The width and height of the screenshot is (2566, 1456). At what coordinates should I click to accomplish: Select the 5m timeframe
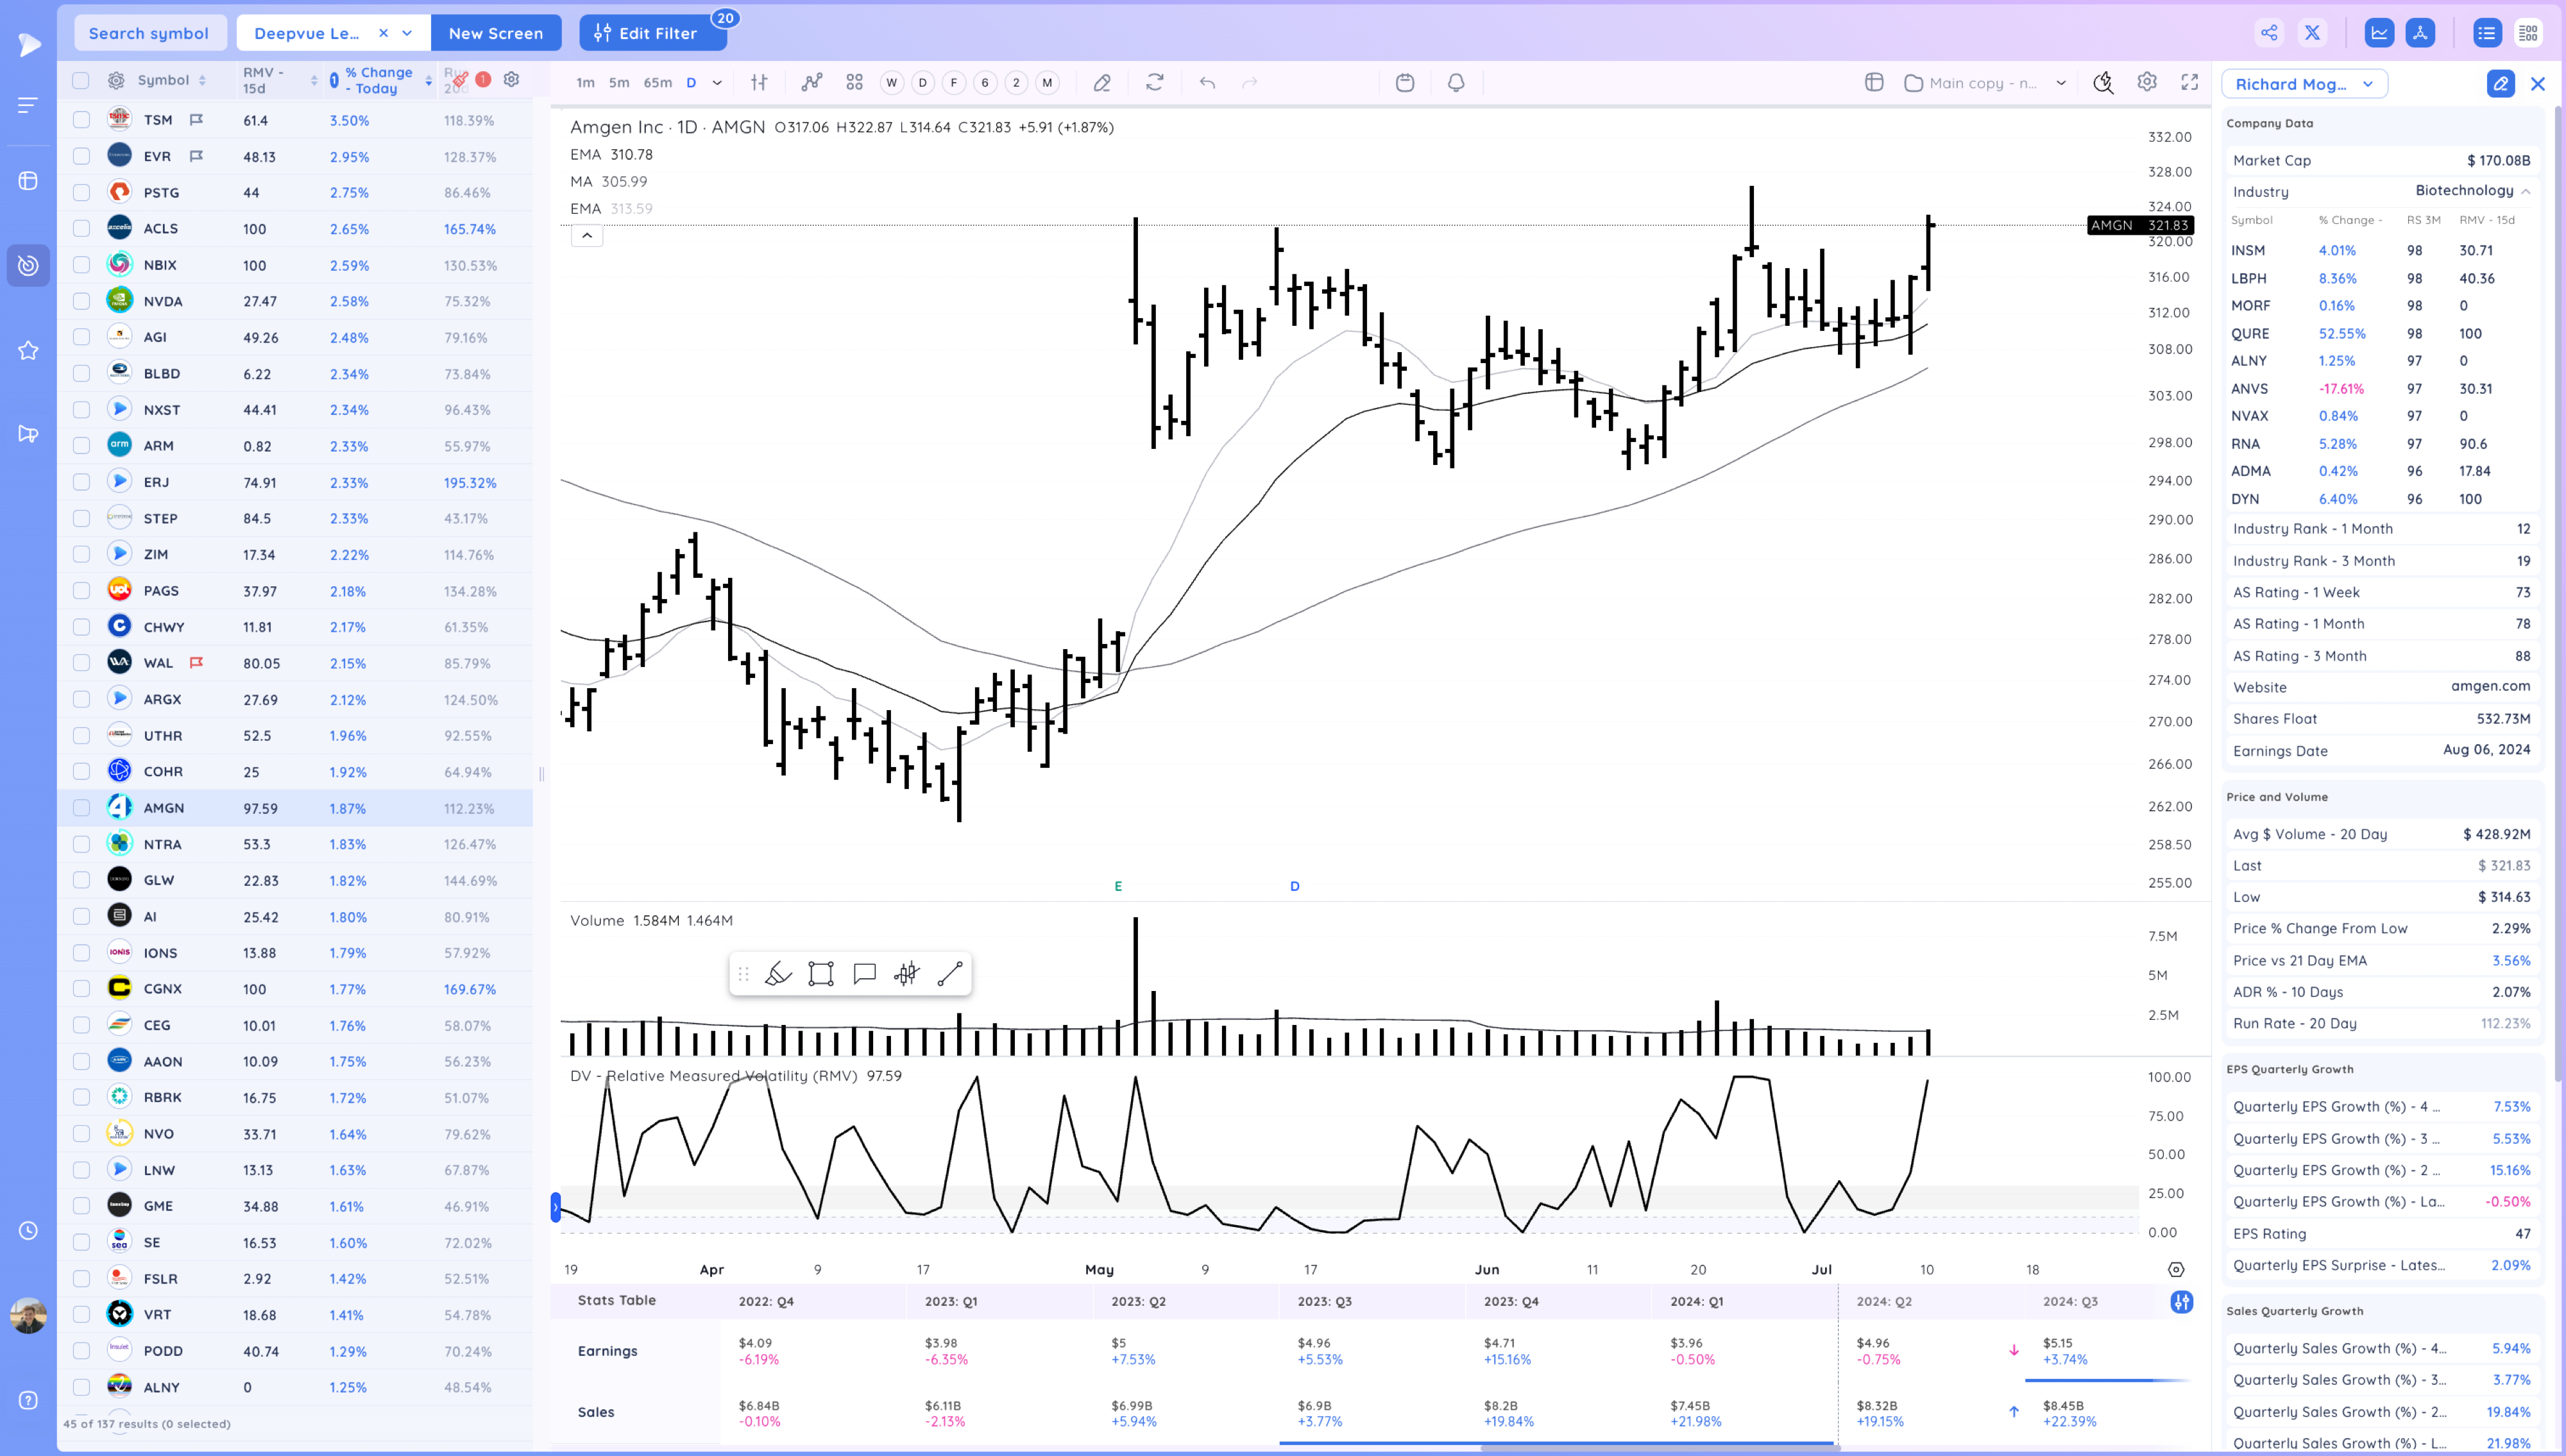pyautogui.click(x=619, y=83)
